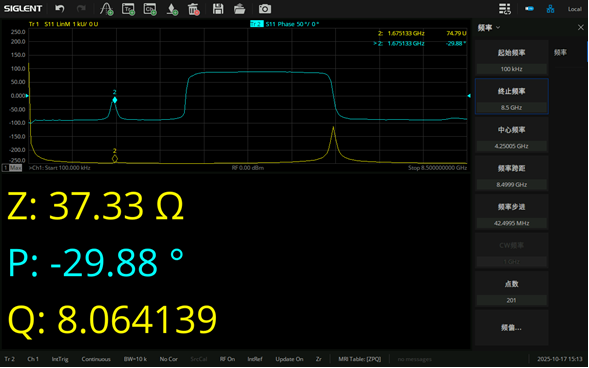The image size is (589, 368).
Task: Click the P: -29.88 ° readout
Action: [96, 262]
